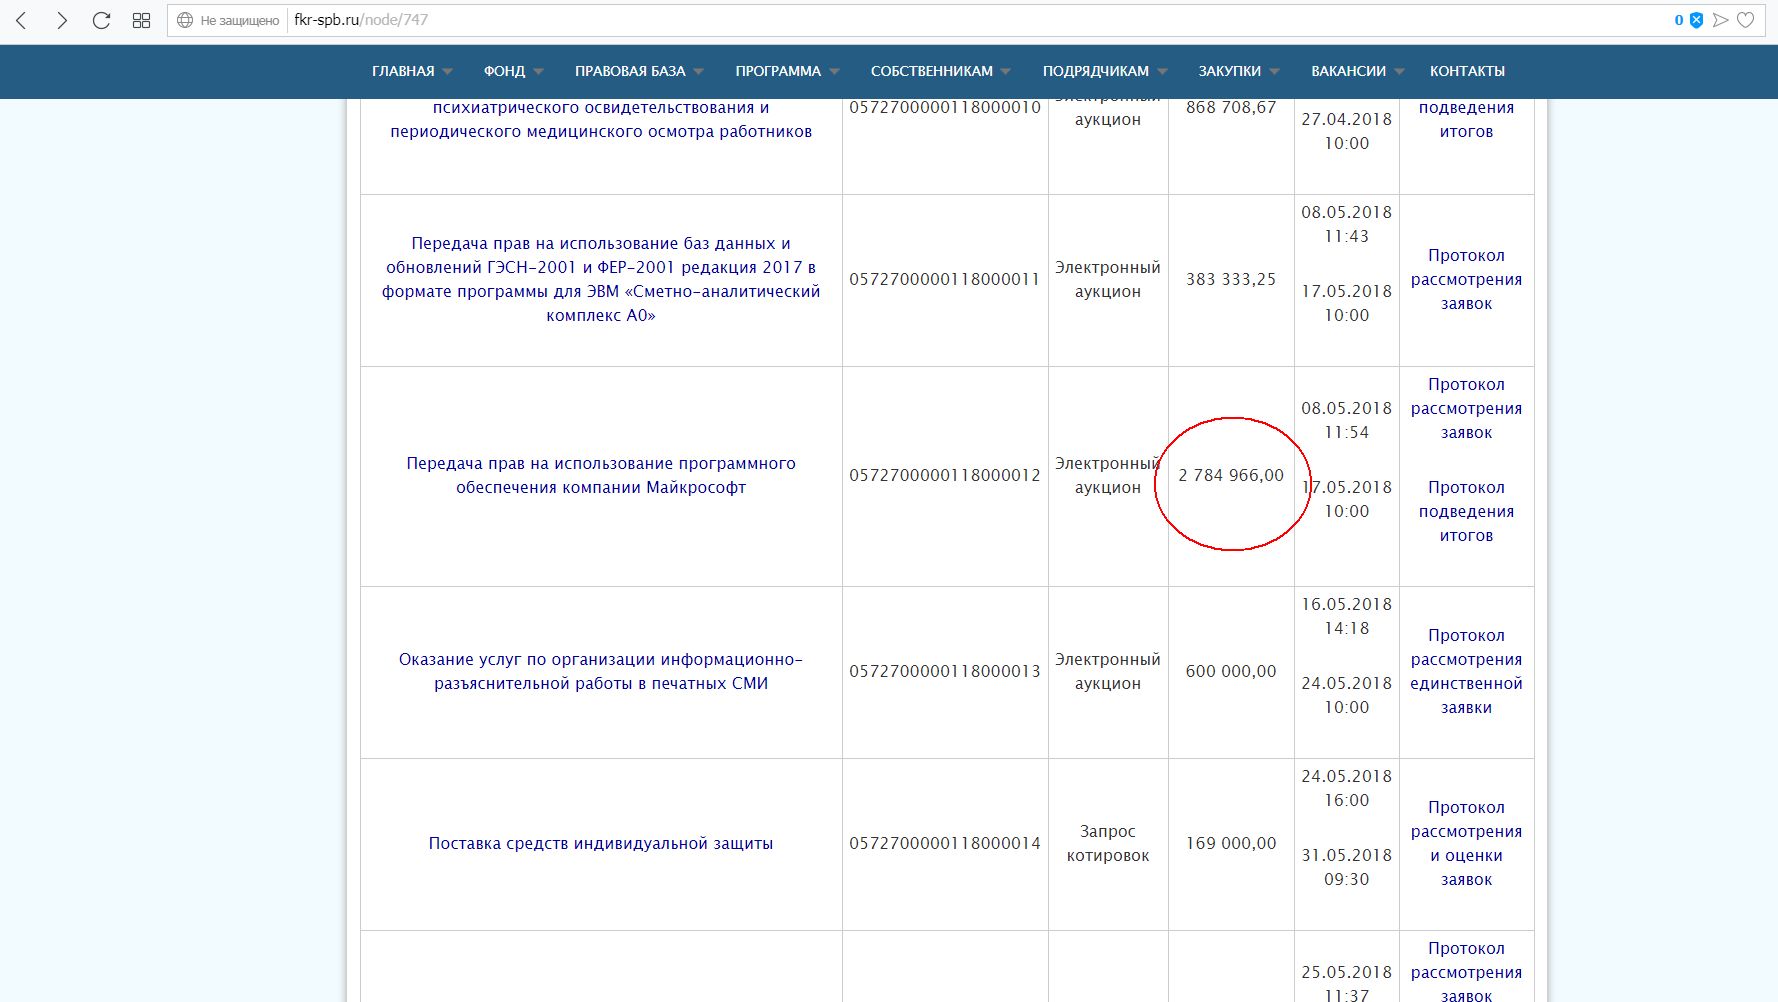The image size is (1778, 1002).
Task: Expand ВАКАНСИИ dropdown arrow
Action: 1399,72
